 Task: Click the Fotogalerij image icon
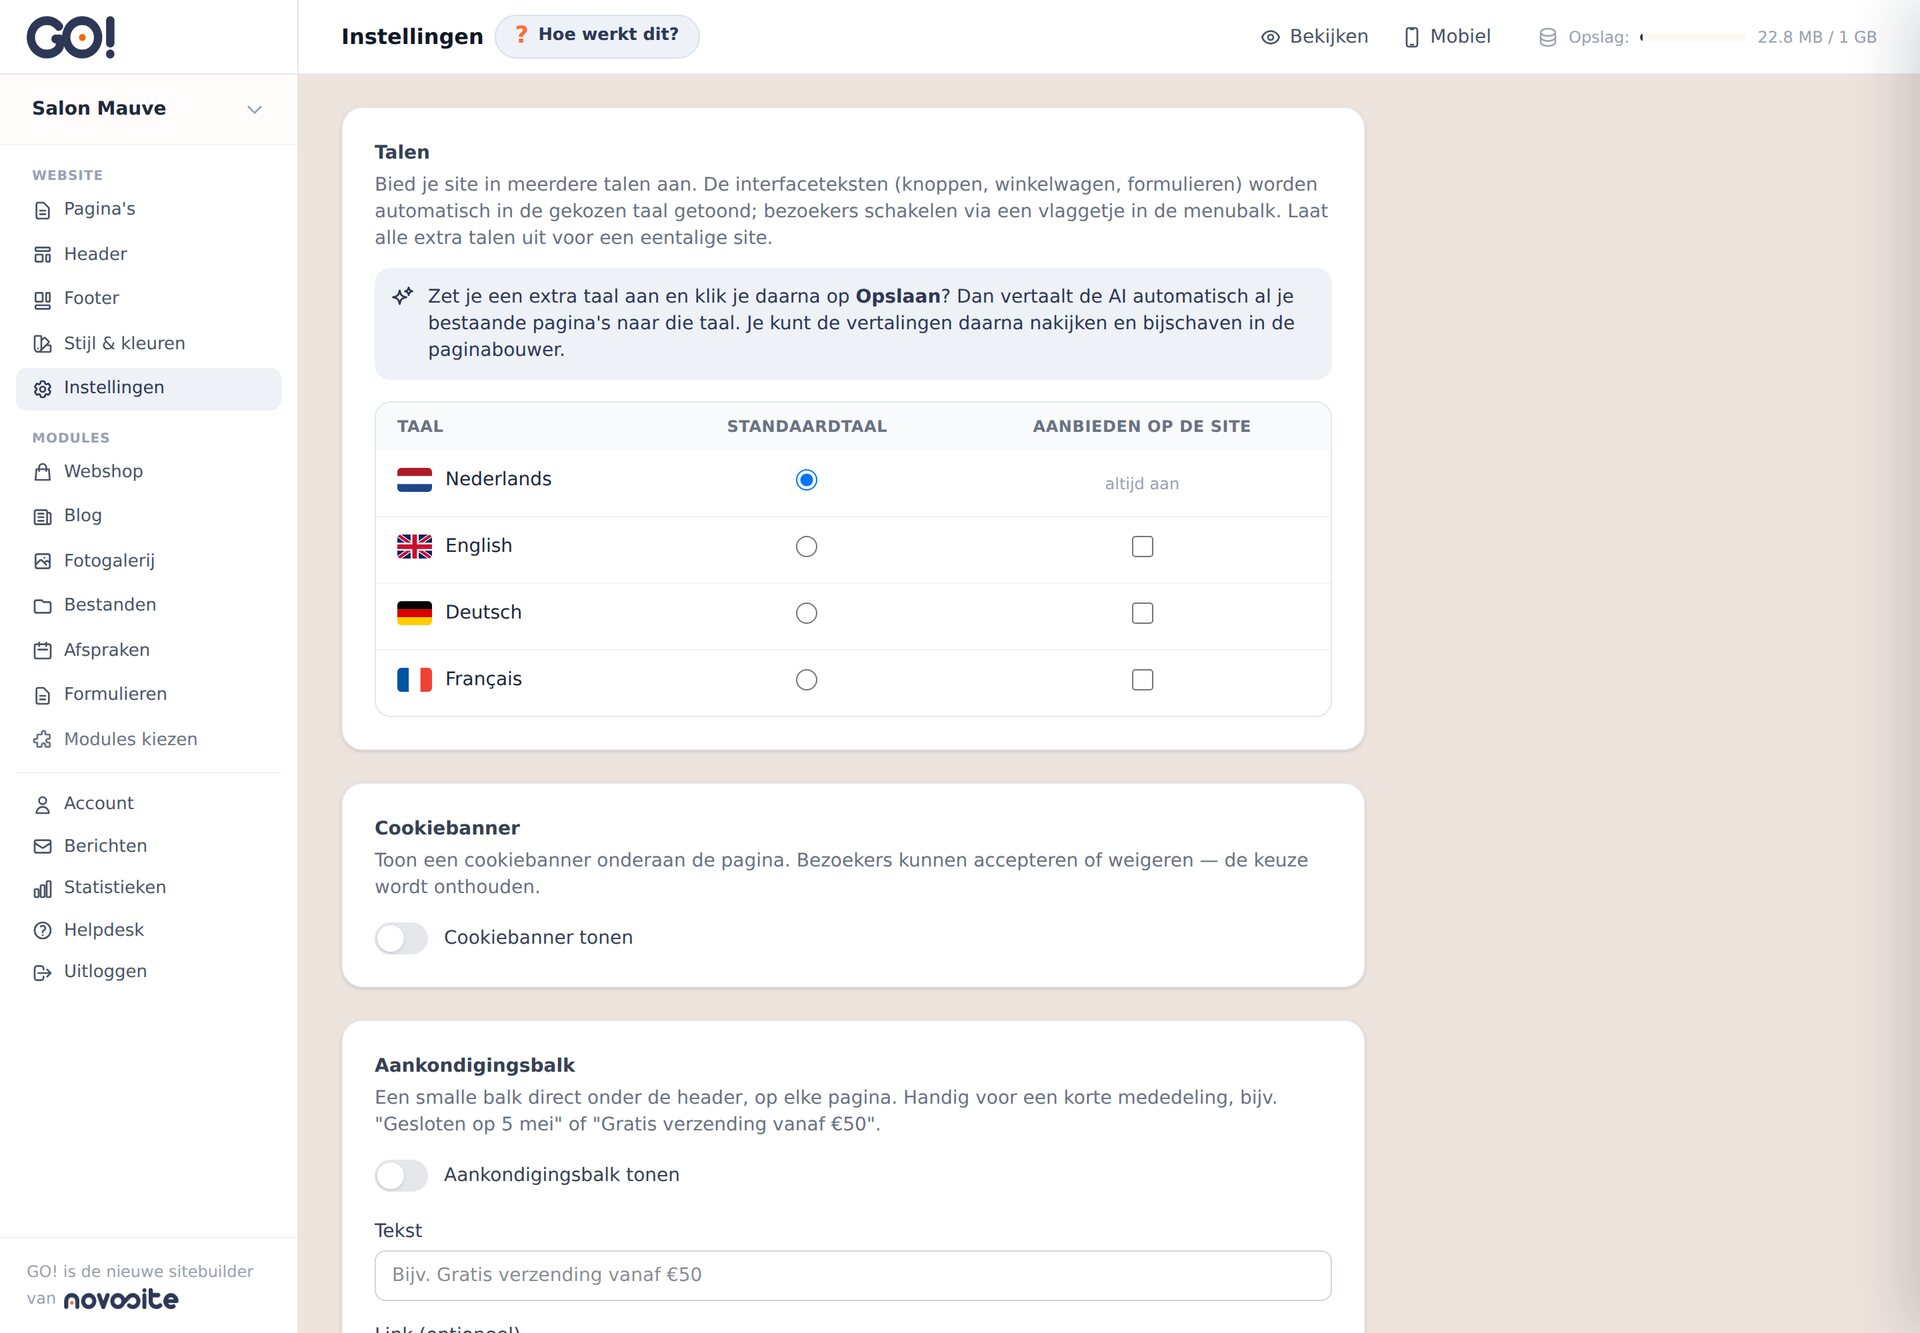tap(42, 561)
